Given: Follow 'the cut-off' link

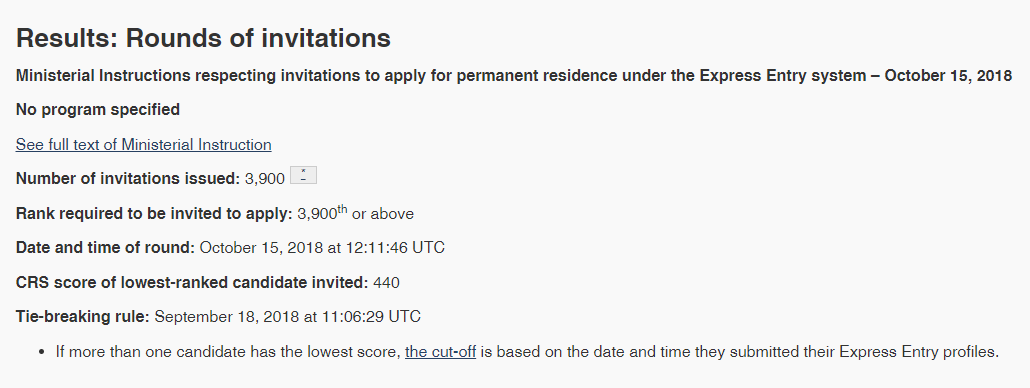Looking at the screenshot, I should pos(440,352).
